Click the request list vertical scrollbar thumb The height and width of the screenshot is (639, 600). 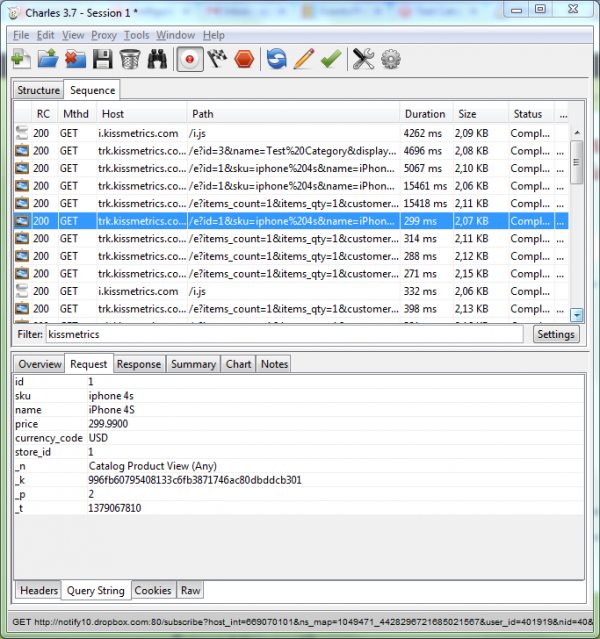pos(576,162)
